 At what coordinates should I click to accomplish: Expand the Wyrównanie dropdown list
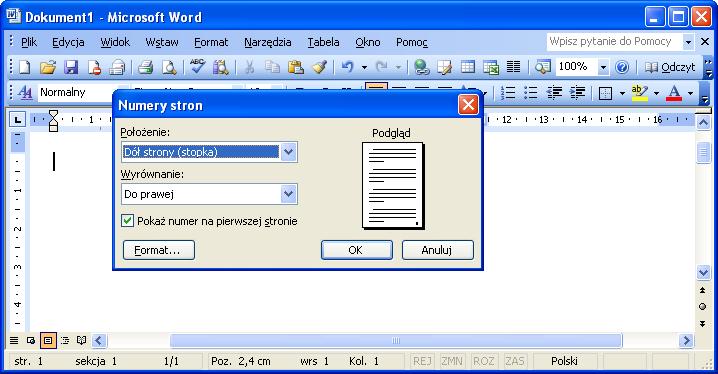(288, 194)
